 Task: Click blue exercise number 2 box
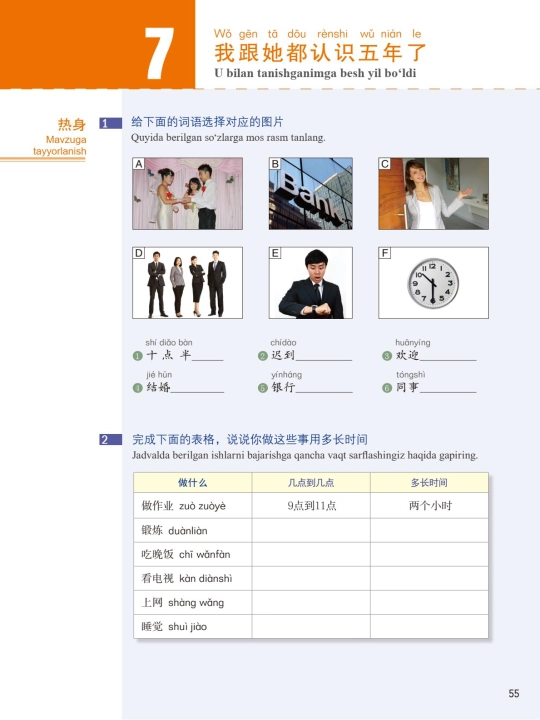pyautogui.click(x=111, y=440)
